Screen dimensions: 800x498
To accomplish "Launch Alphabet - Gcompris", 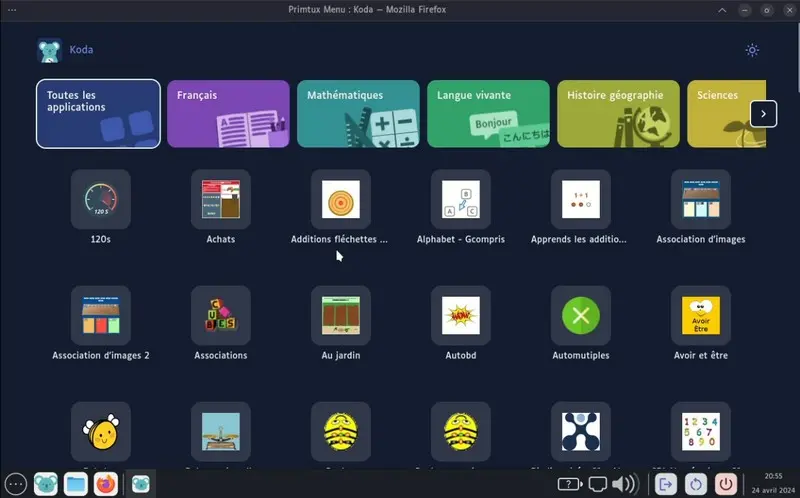I will [460, 200].
